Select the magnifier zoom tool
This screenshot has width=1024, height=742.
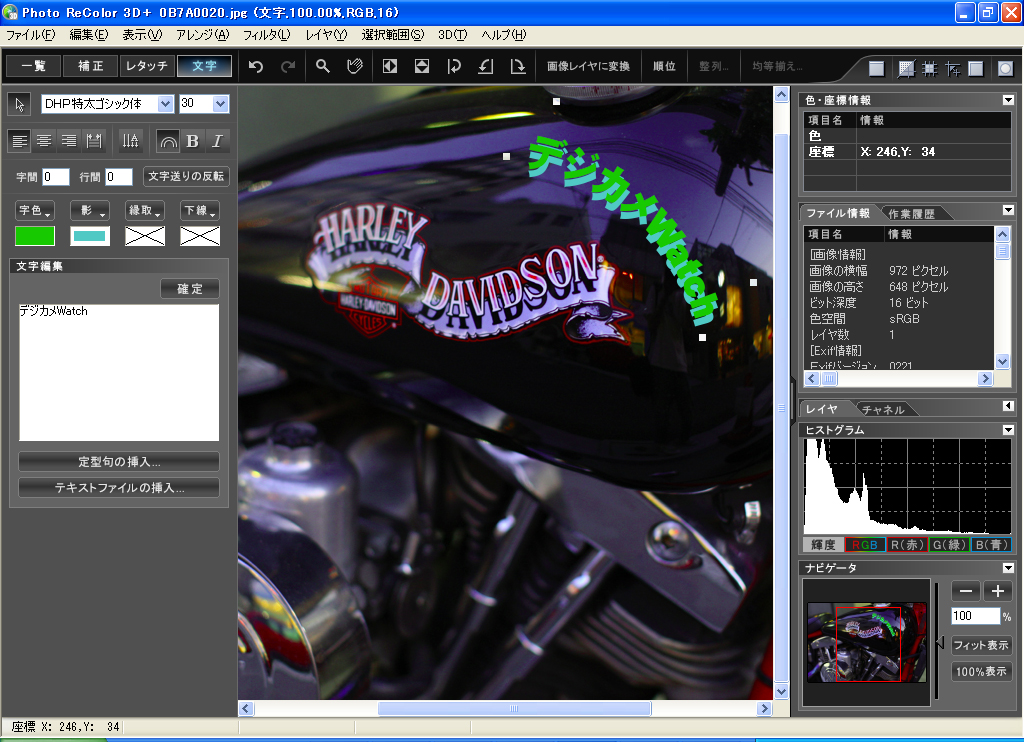pos(323,67)
